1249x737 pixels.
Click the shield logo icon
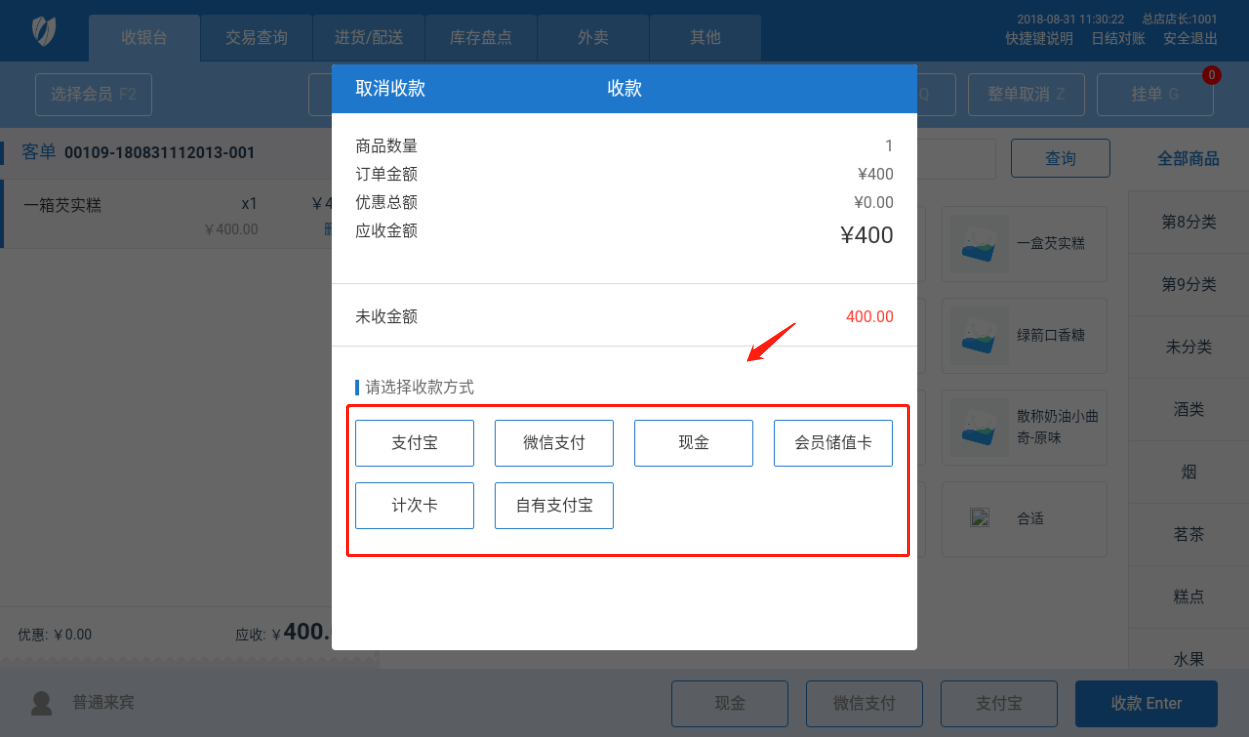(x=43, y=31)
